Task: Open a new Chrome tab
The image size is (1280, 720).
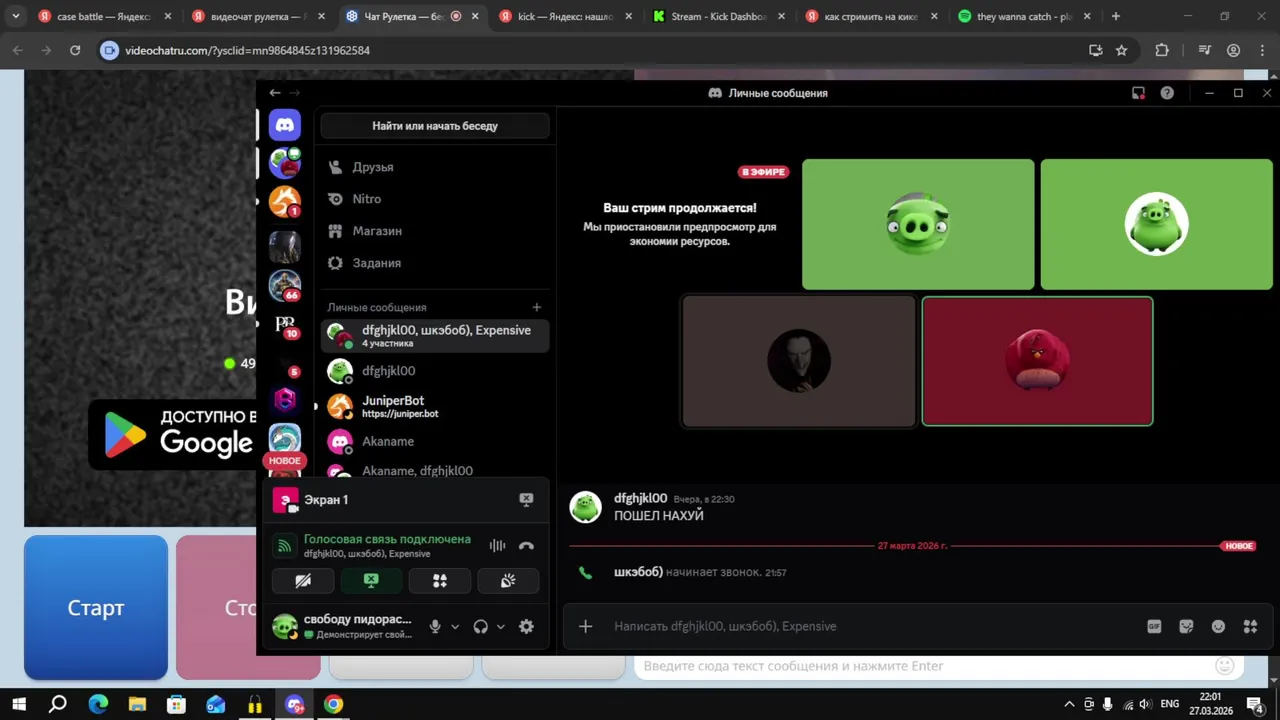Action: [1116, 17]
